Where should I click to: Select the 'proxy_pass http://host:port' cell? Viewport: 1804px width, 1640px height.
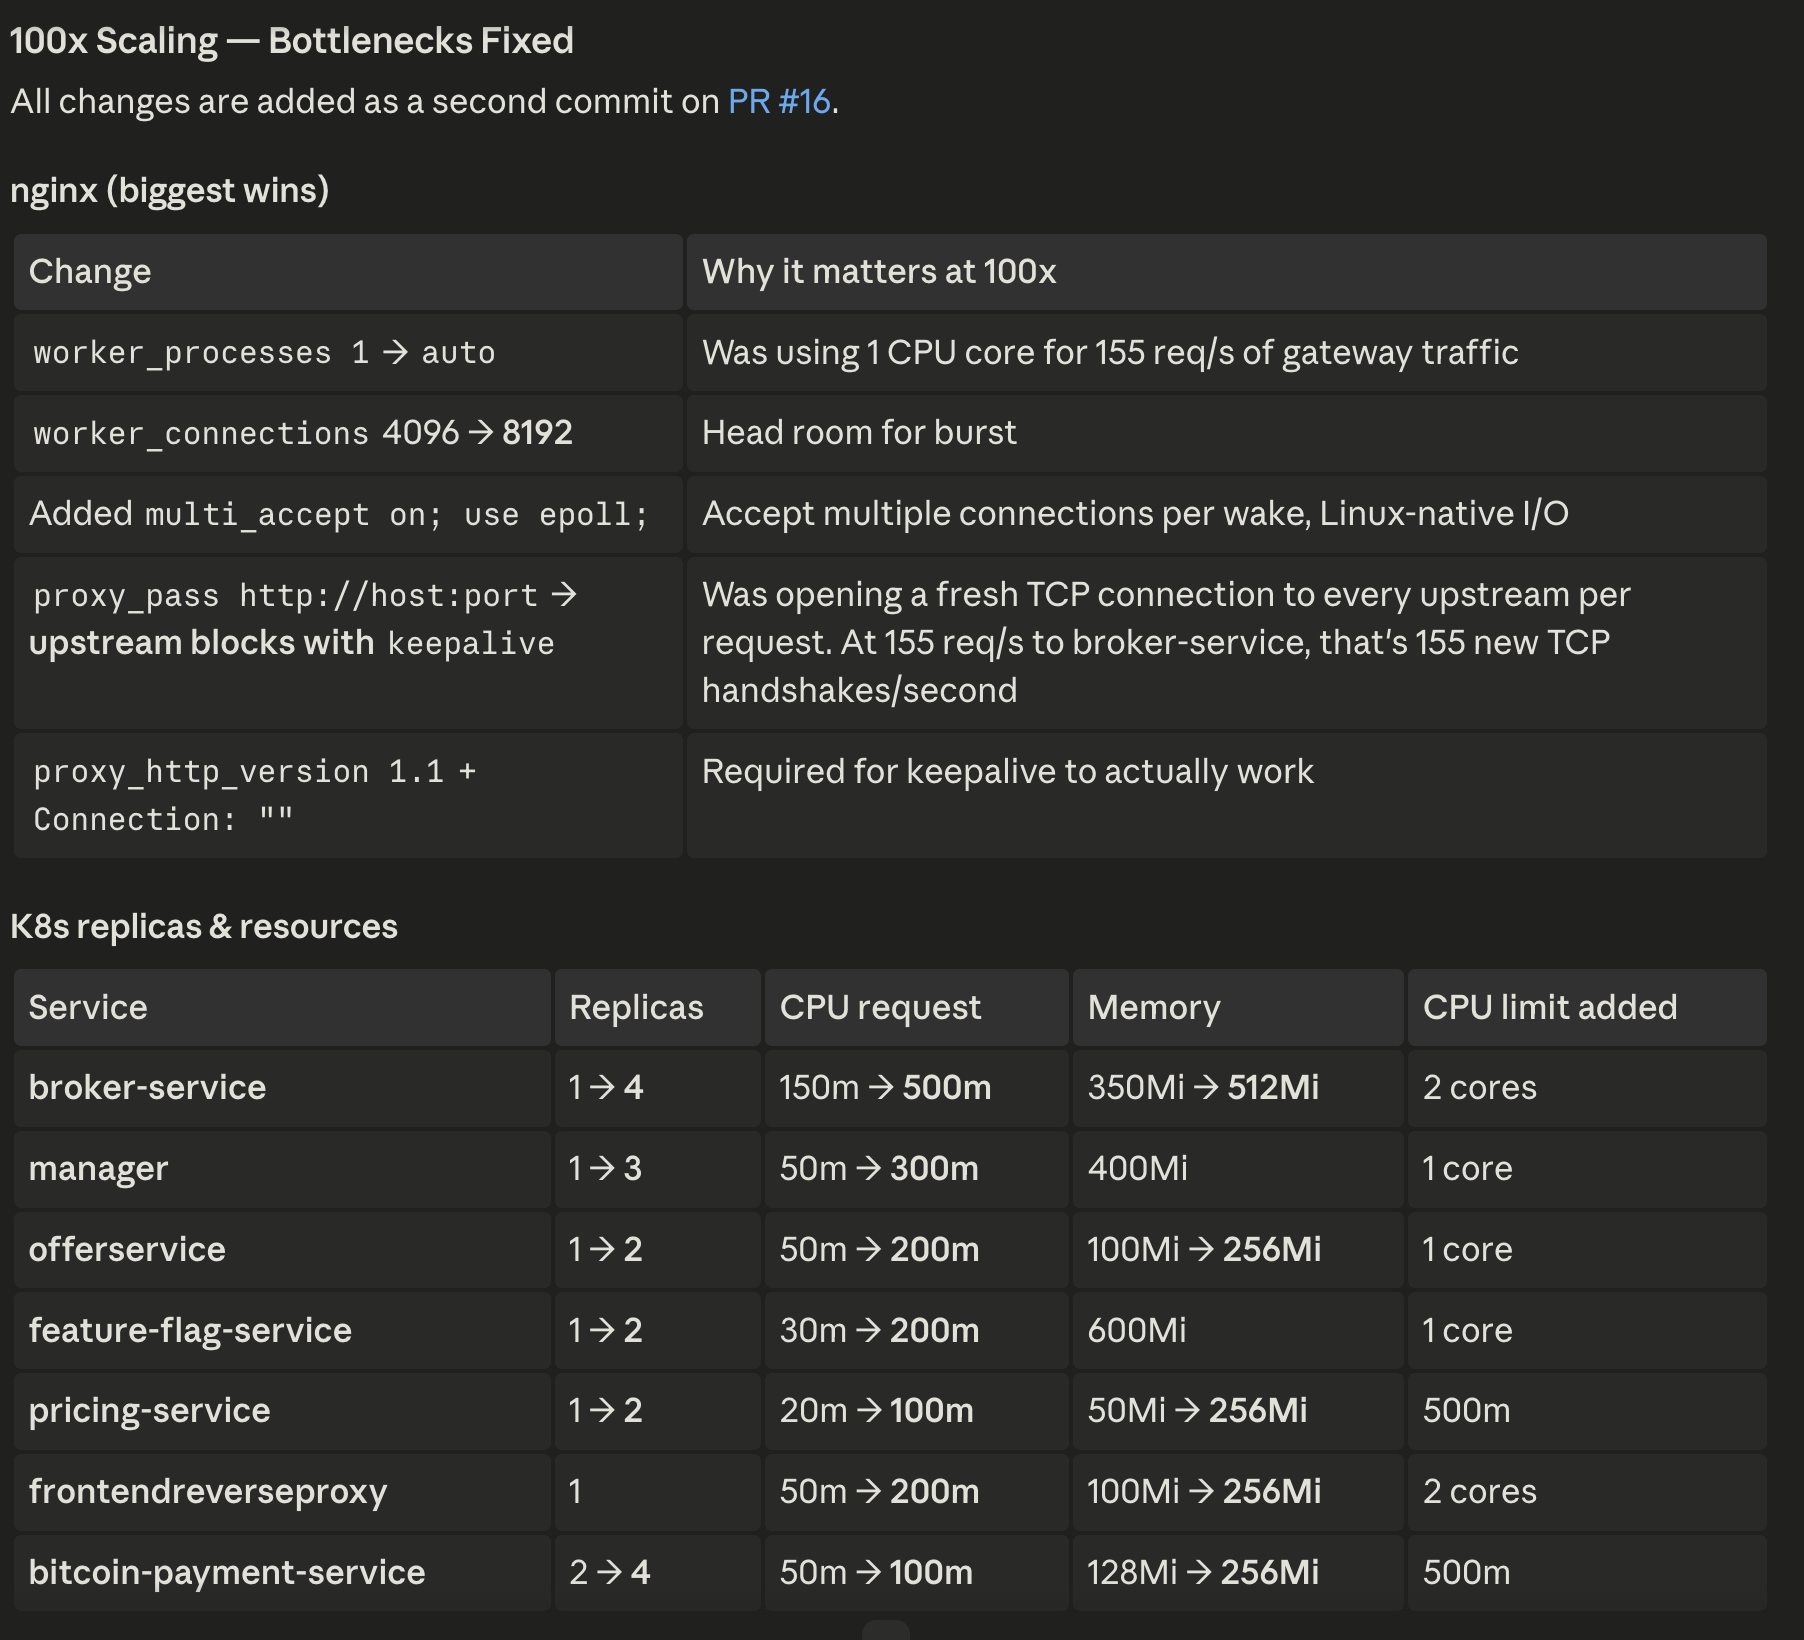[x=348, y=643]
